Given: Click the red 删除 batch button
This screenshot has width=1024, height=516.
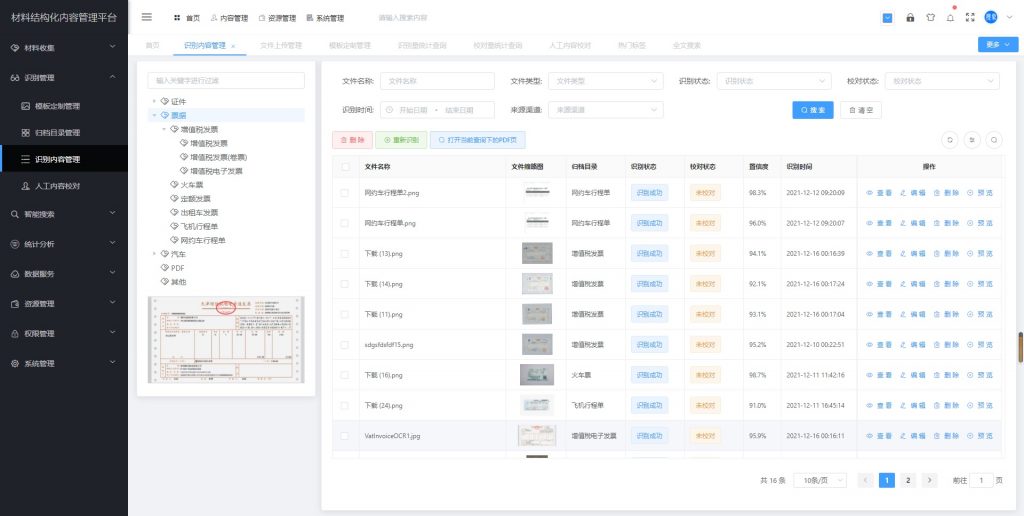Looking at the screenshot, I should tap(352, 140).
